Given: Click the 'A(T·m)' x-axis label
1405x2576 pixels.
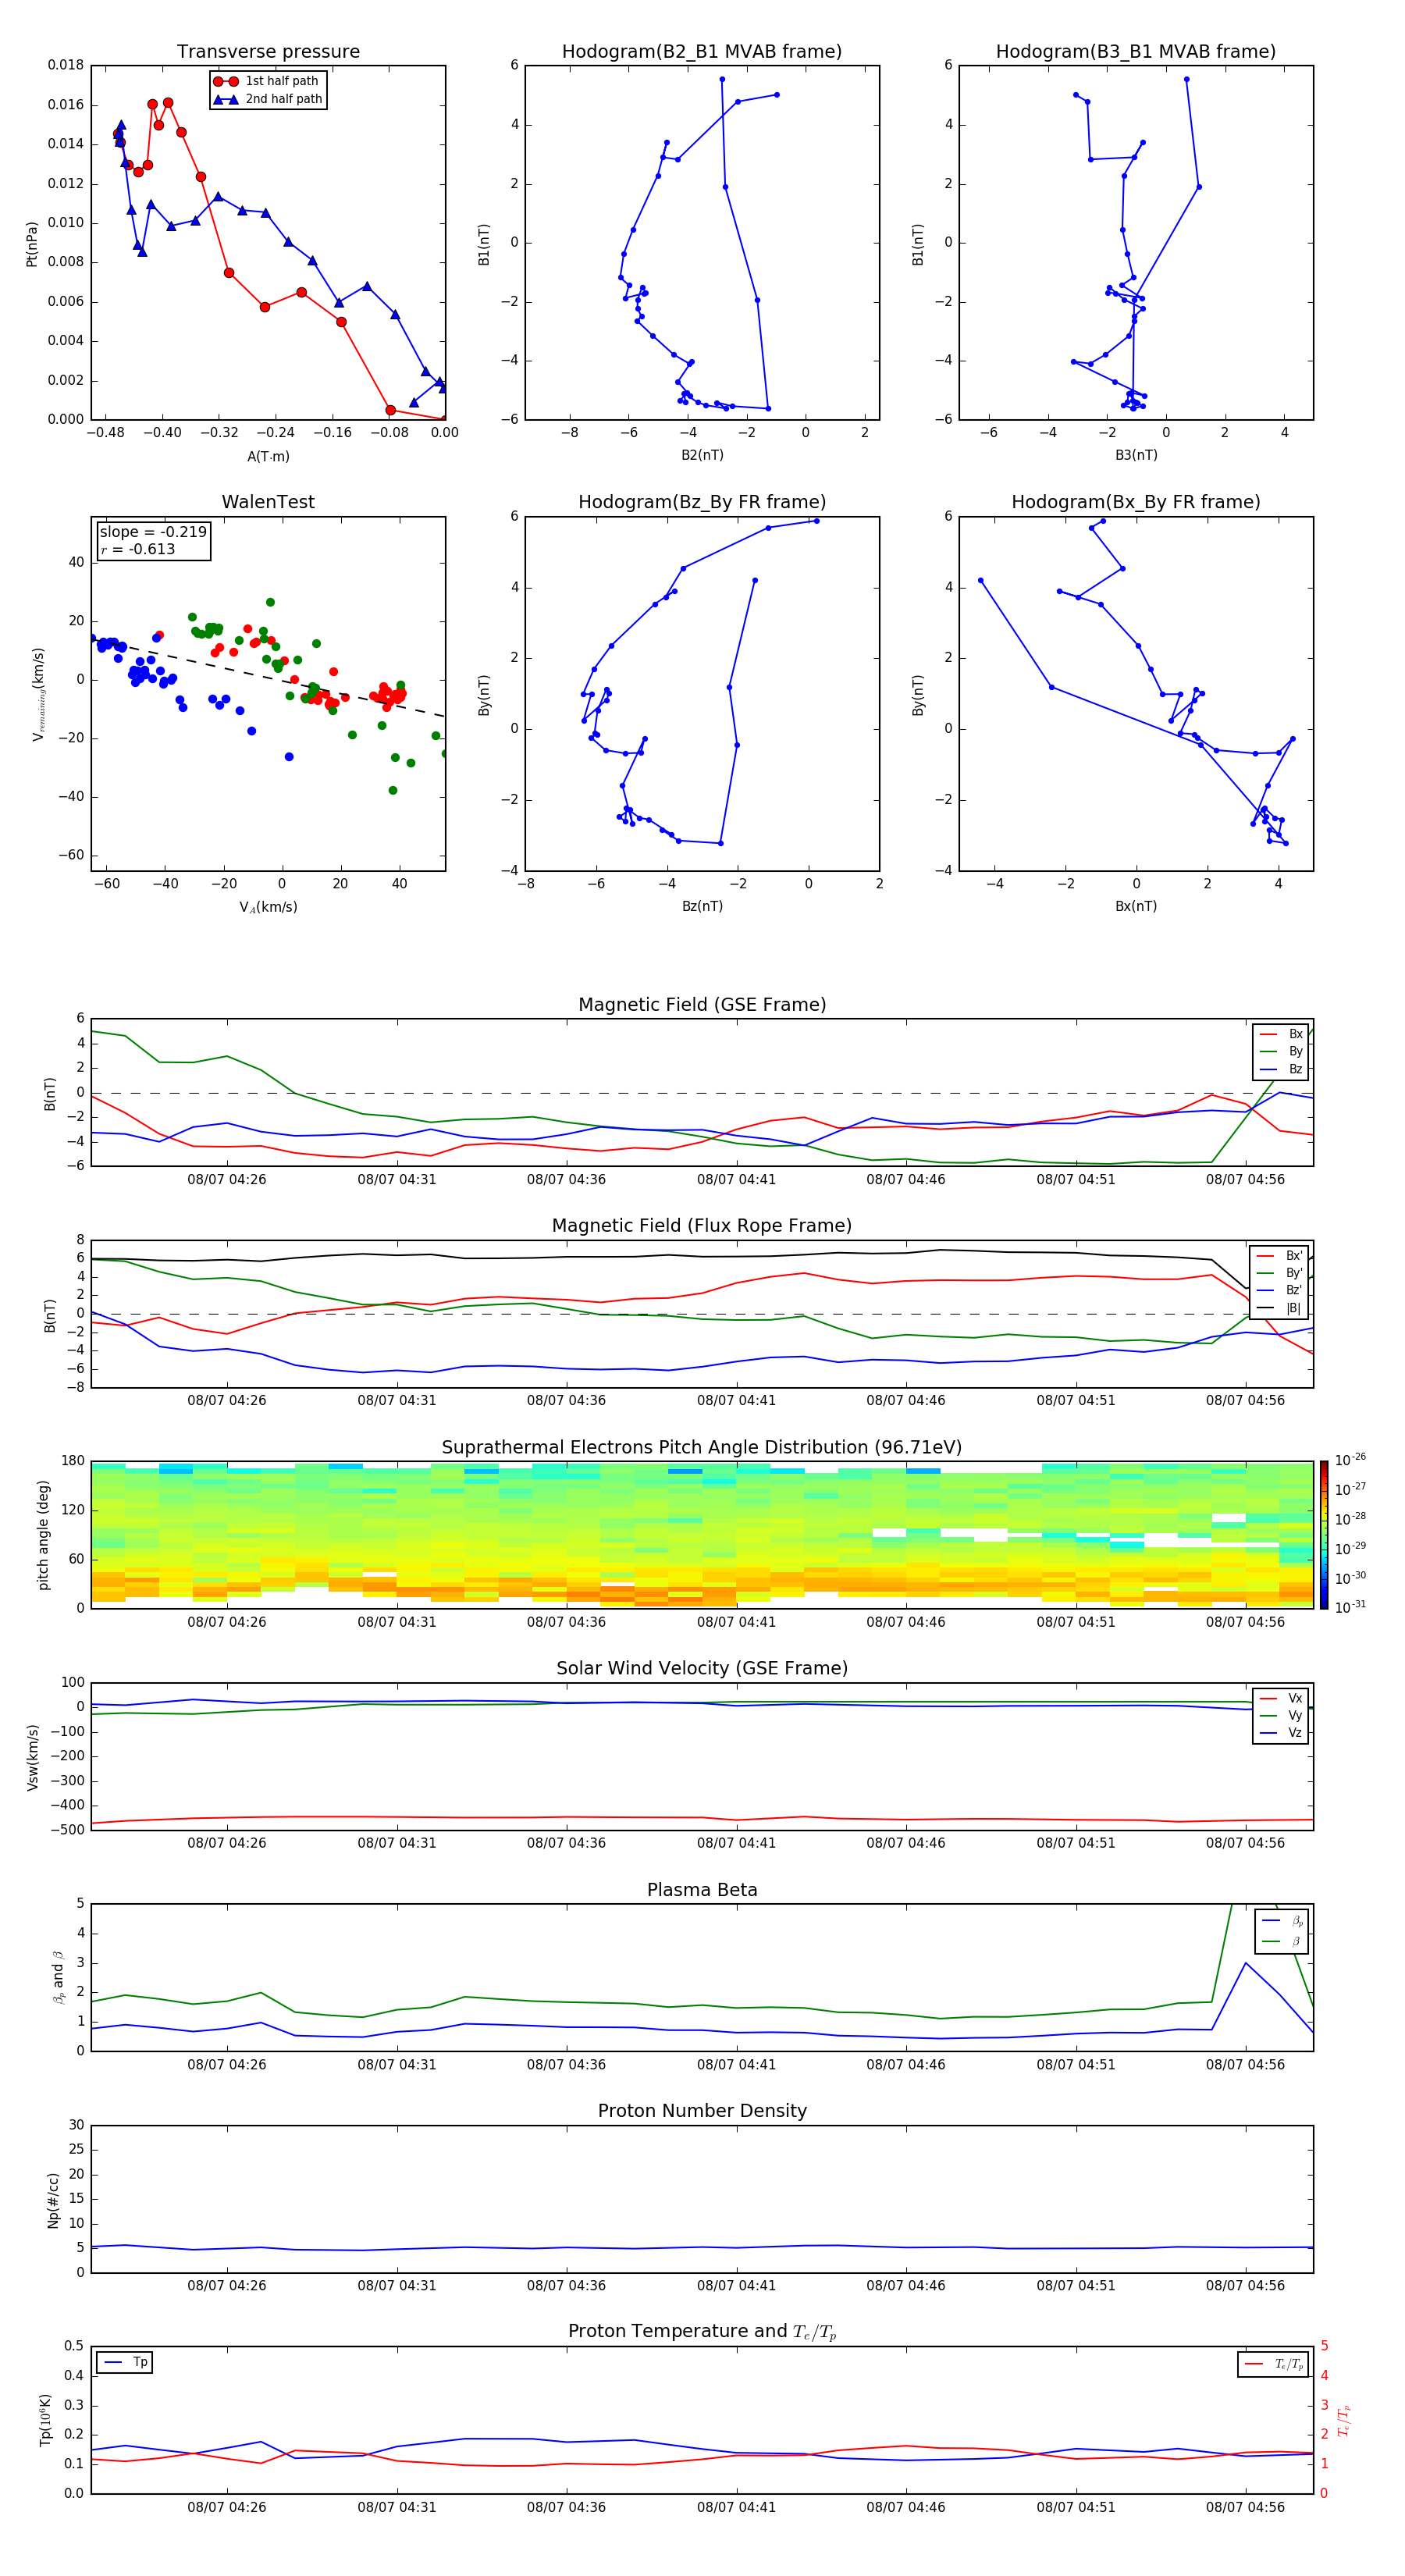Looking at the screenshot, I should [268, 456].
